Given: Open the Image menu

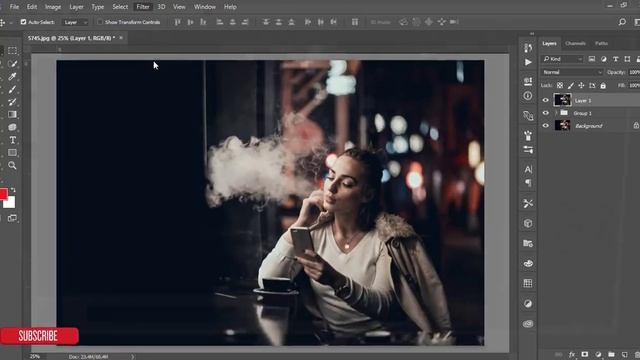Looking at the screenshot, I should [x=53, y=7].
